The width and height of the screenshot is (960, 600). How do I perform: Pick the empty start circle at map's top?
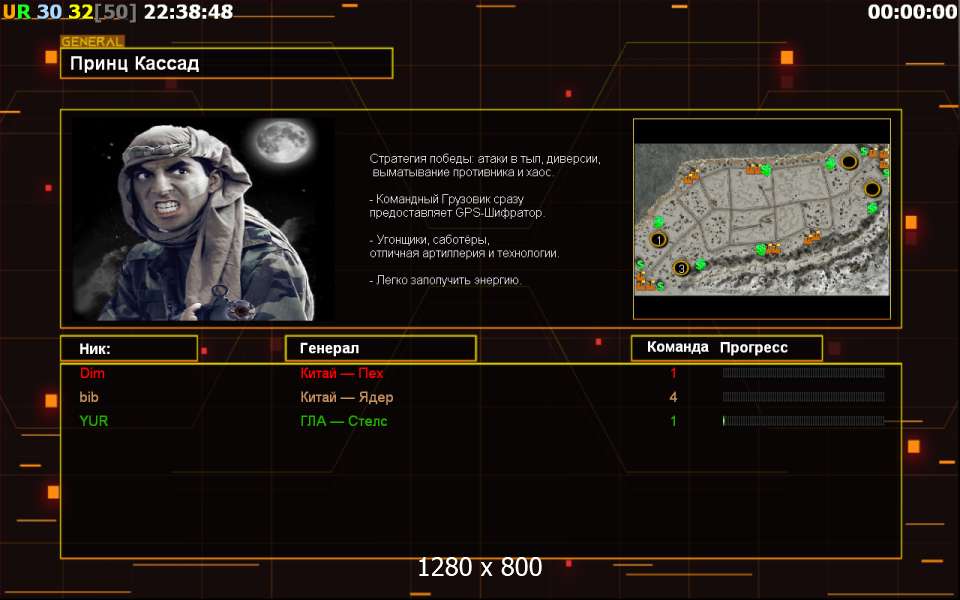point(849,161)
